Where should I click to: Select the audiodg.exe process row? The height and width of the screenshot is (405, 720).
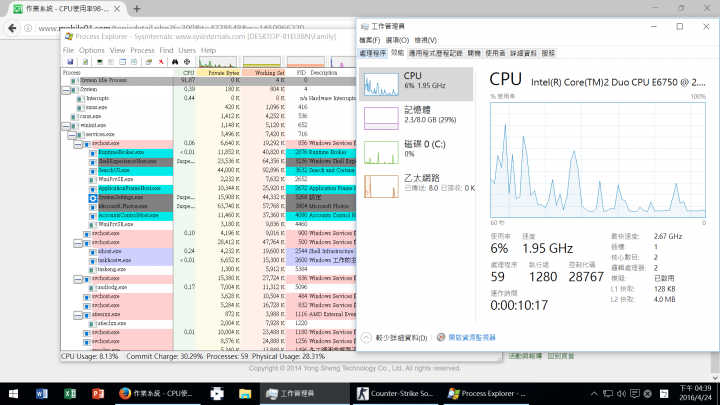[x=208, y=287]
